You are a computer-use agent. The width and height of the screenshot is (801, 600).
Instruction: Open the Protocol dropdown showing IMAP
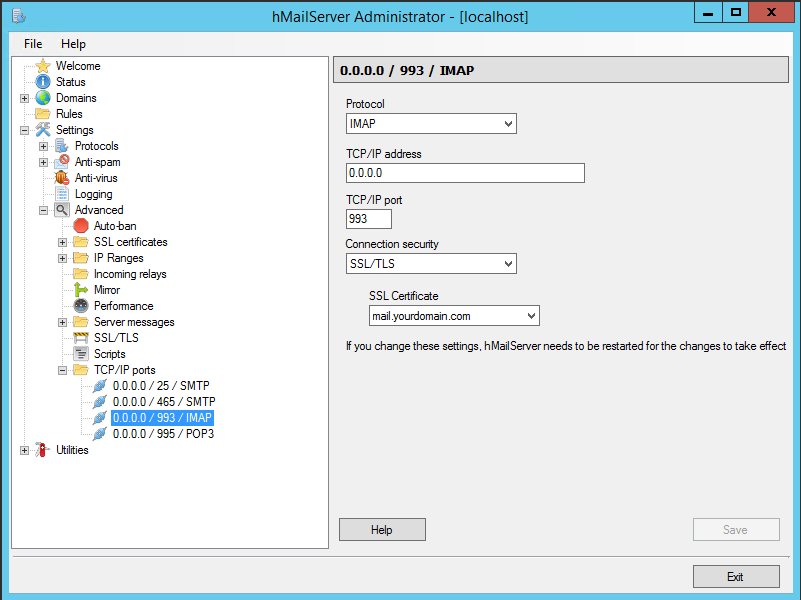coord(431,124)
